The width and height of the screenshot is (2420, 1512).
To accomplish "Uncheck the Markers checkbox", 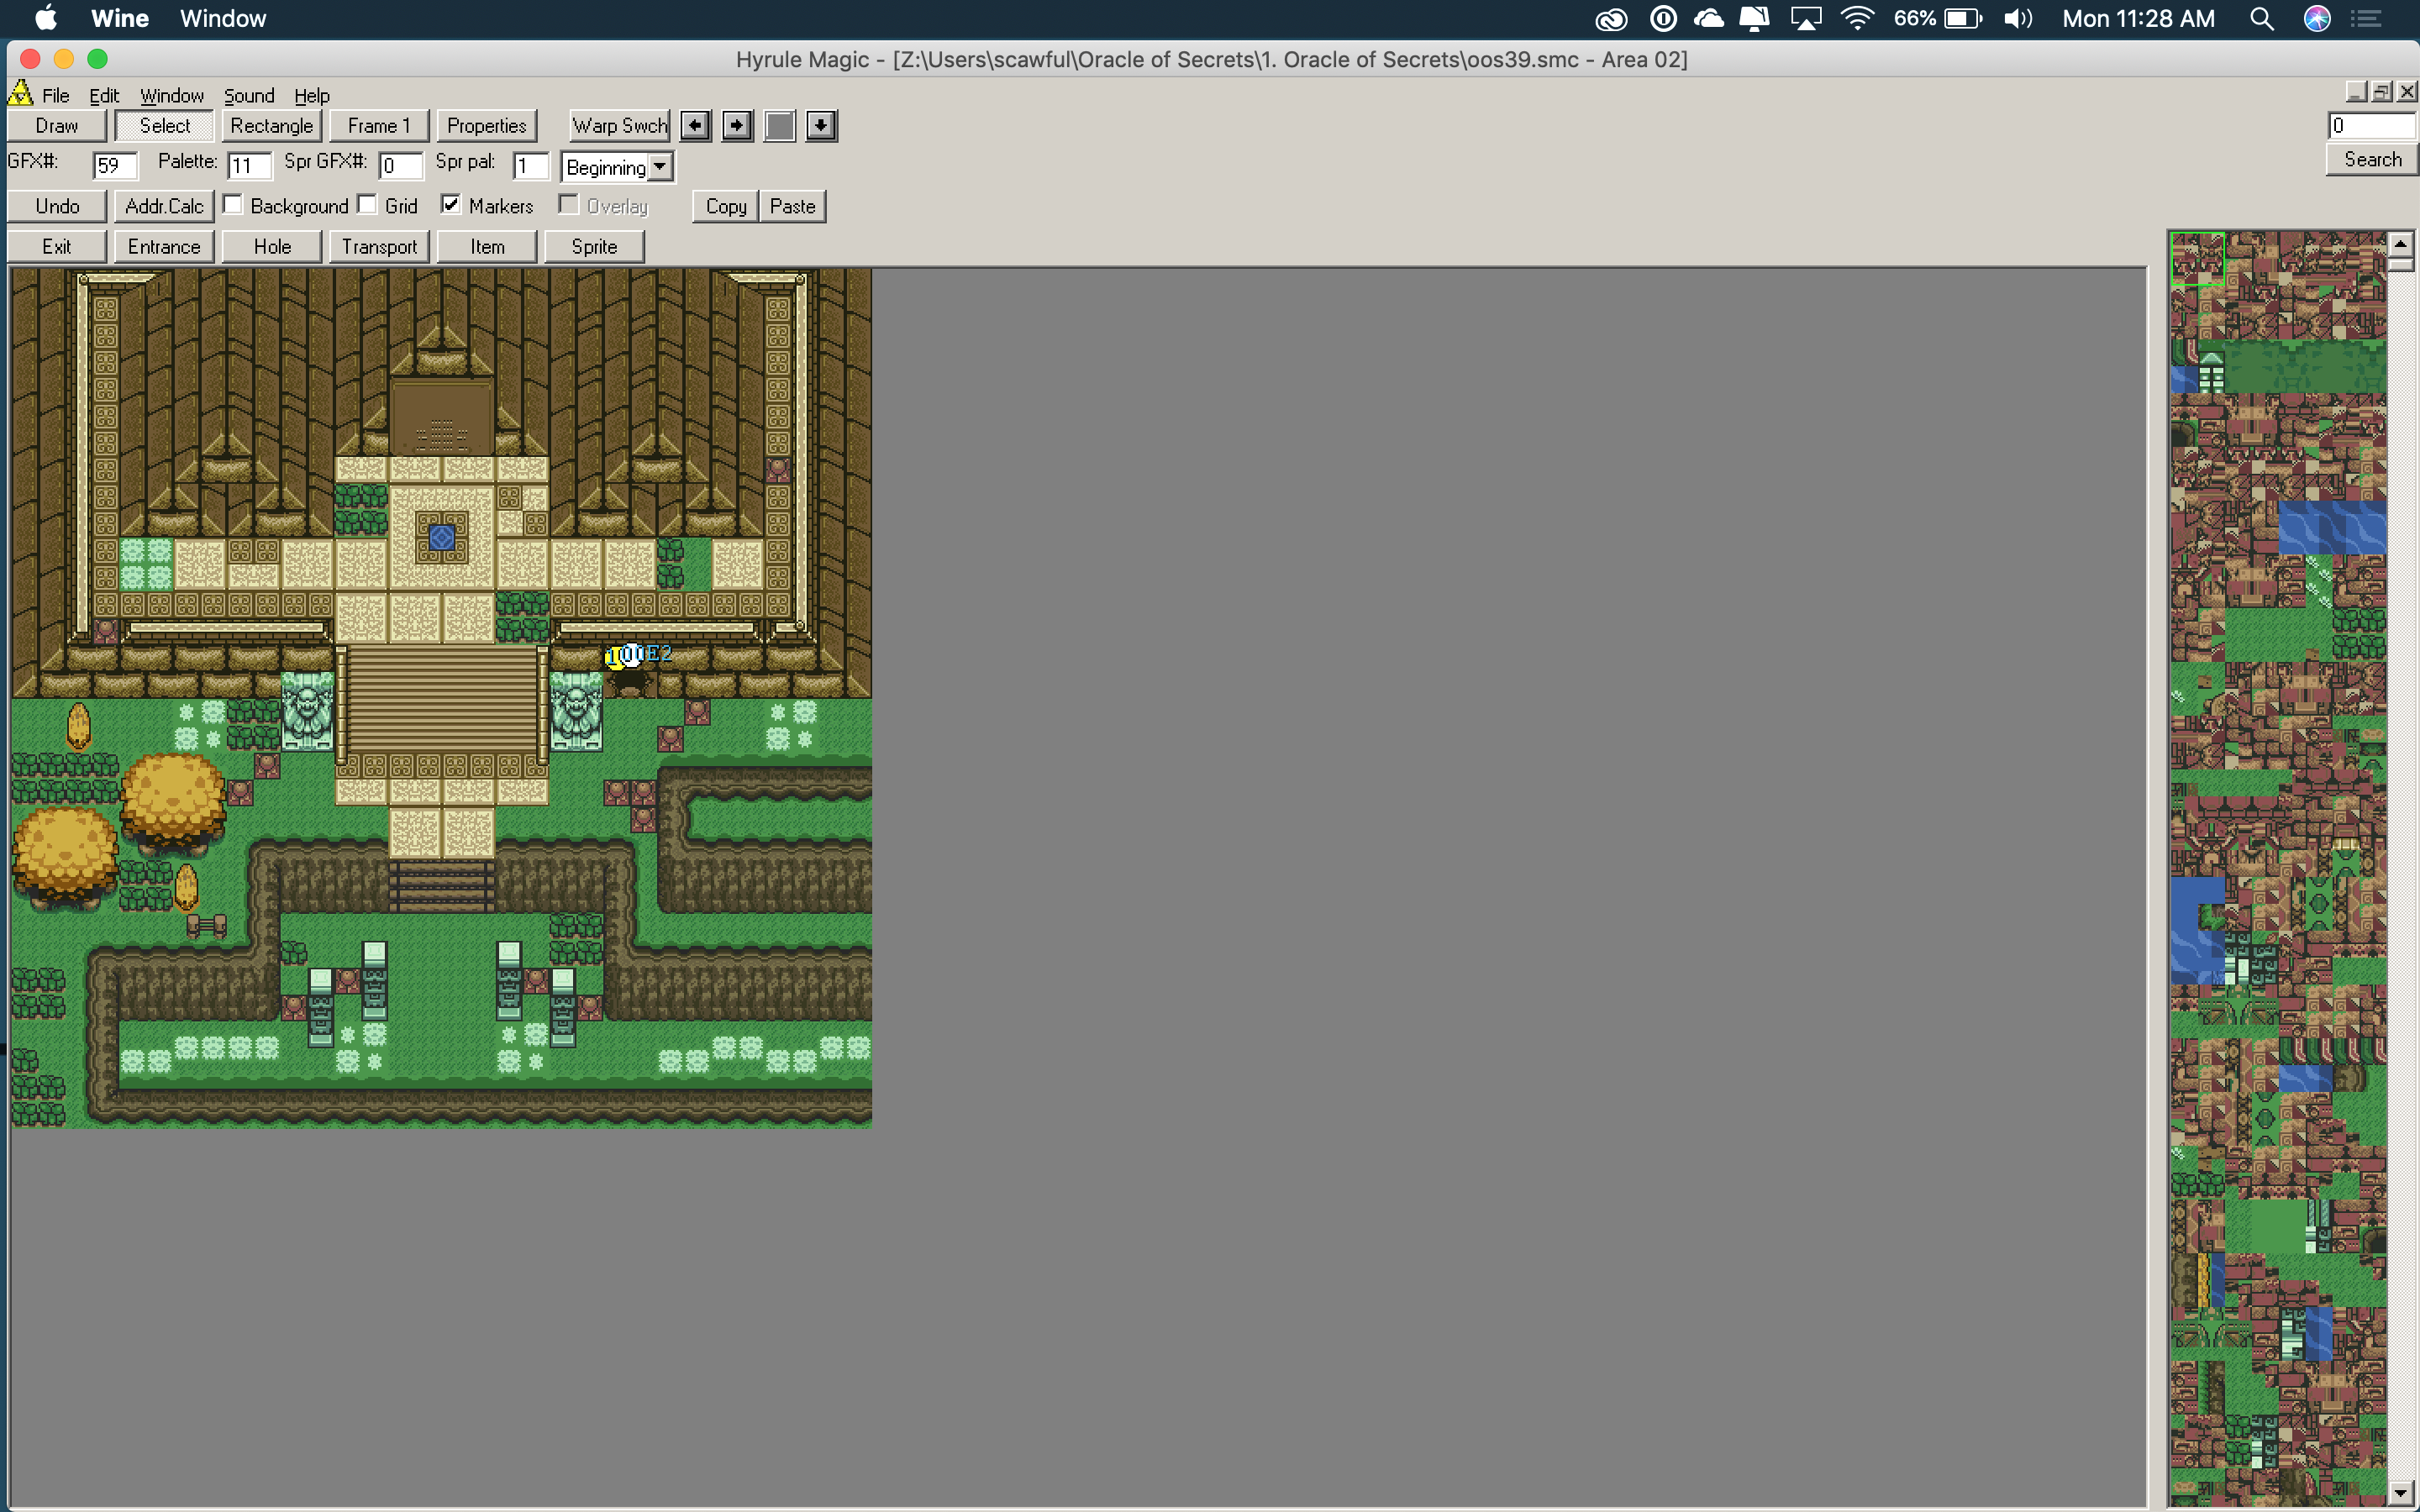I will coord(451,205).
